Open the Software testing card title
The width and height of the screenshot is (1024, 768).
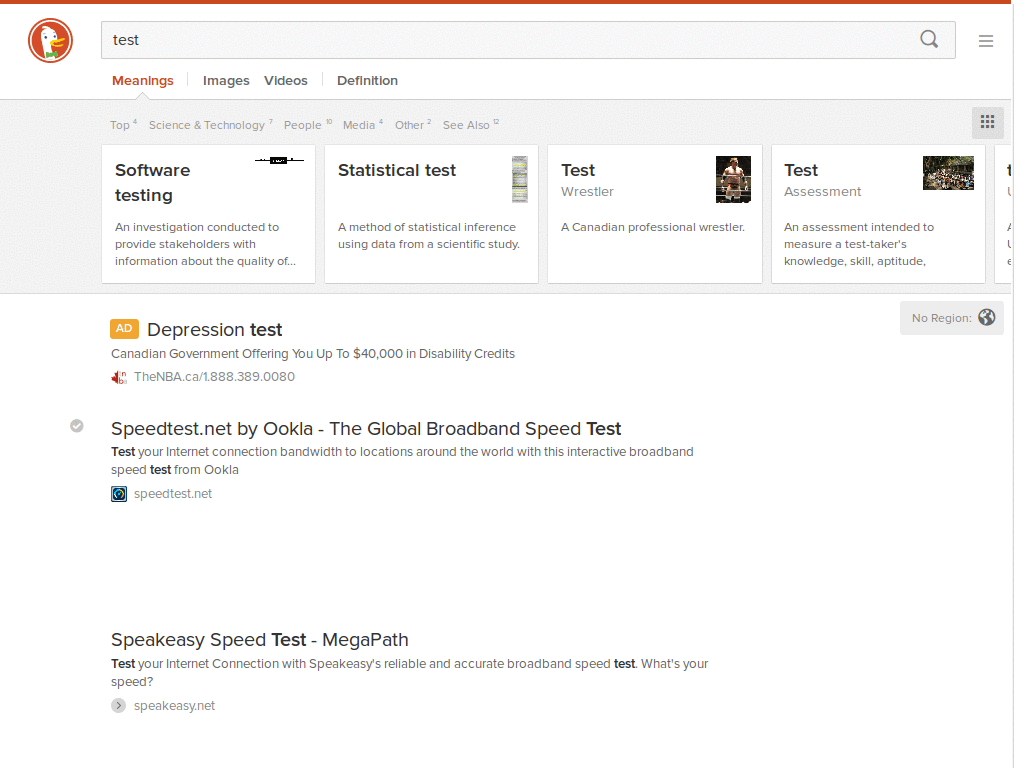[153, 183]
